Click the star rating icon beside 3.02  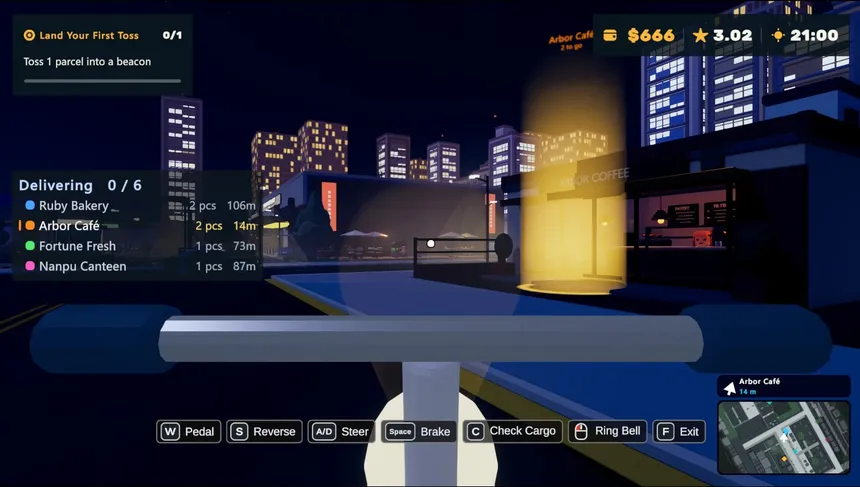click(700, 36)
